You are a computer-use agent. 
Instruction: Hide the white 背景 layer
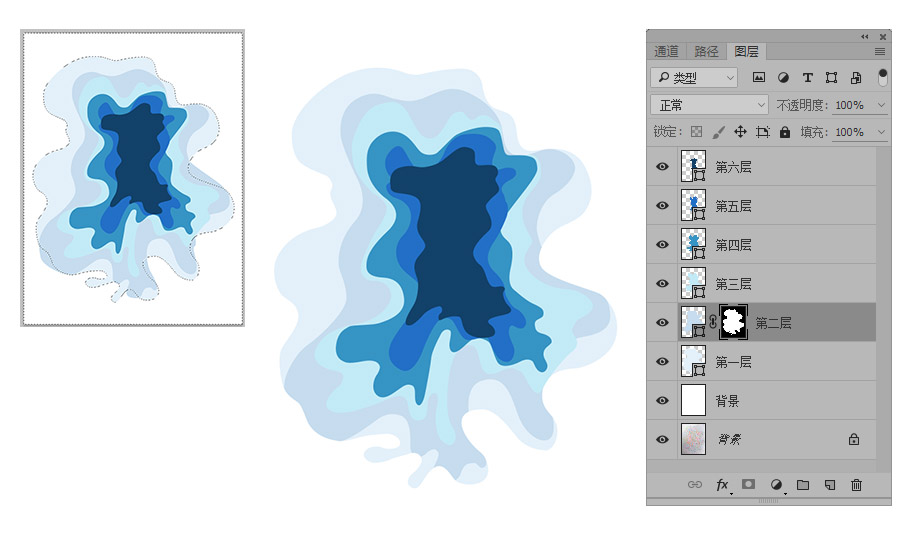click(x=662, y=401)
